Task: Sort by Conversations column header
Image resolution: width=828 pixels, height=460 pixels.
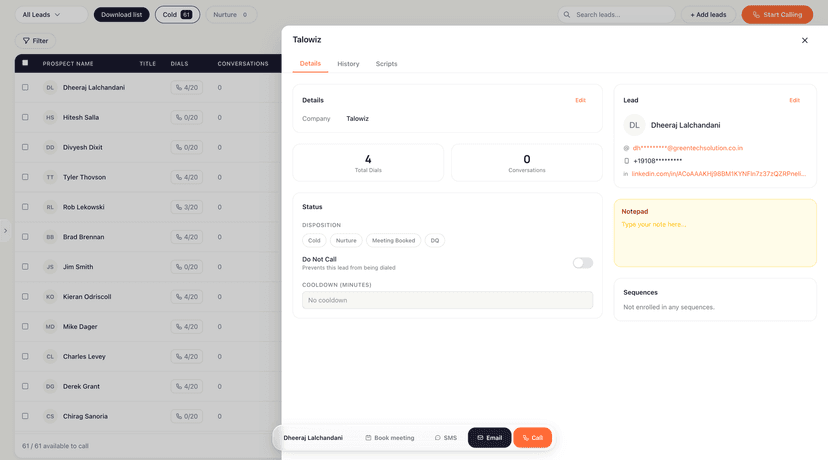Action: pos(243,64)
